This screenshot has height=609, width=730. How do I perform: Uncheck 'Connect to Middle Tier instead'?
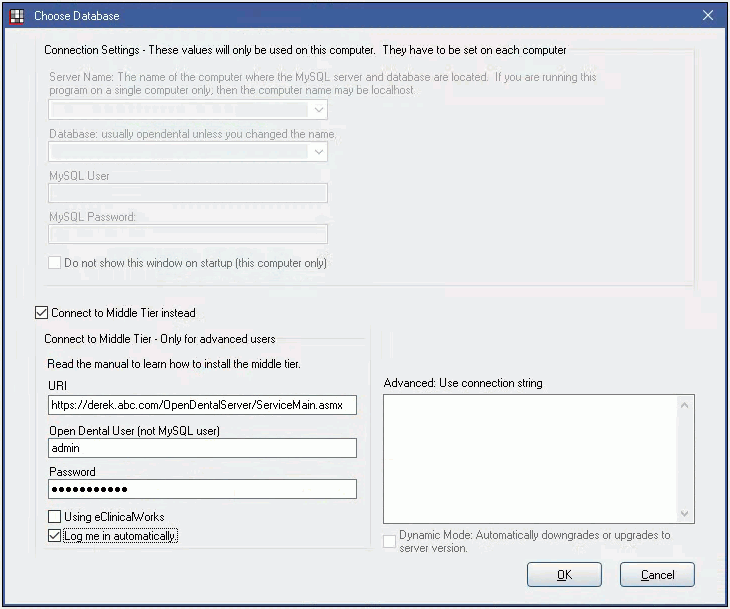pos(42,313)
